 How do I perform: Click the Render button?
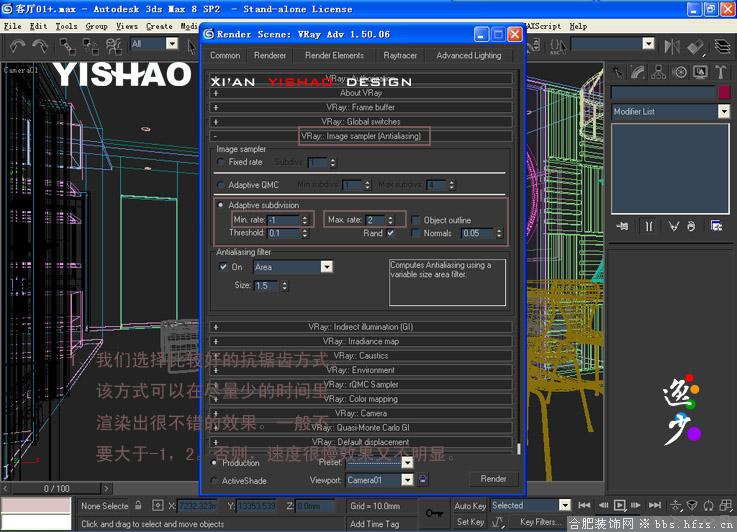point(494,479)
